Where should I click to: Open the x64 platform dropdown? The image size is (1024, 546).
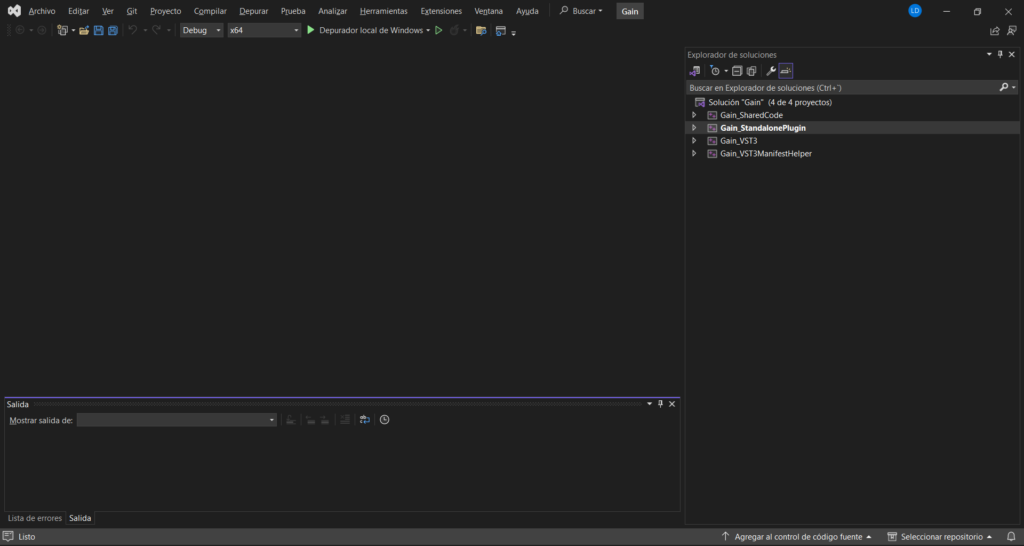[264, 30]
